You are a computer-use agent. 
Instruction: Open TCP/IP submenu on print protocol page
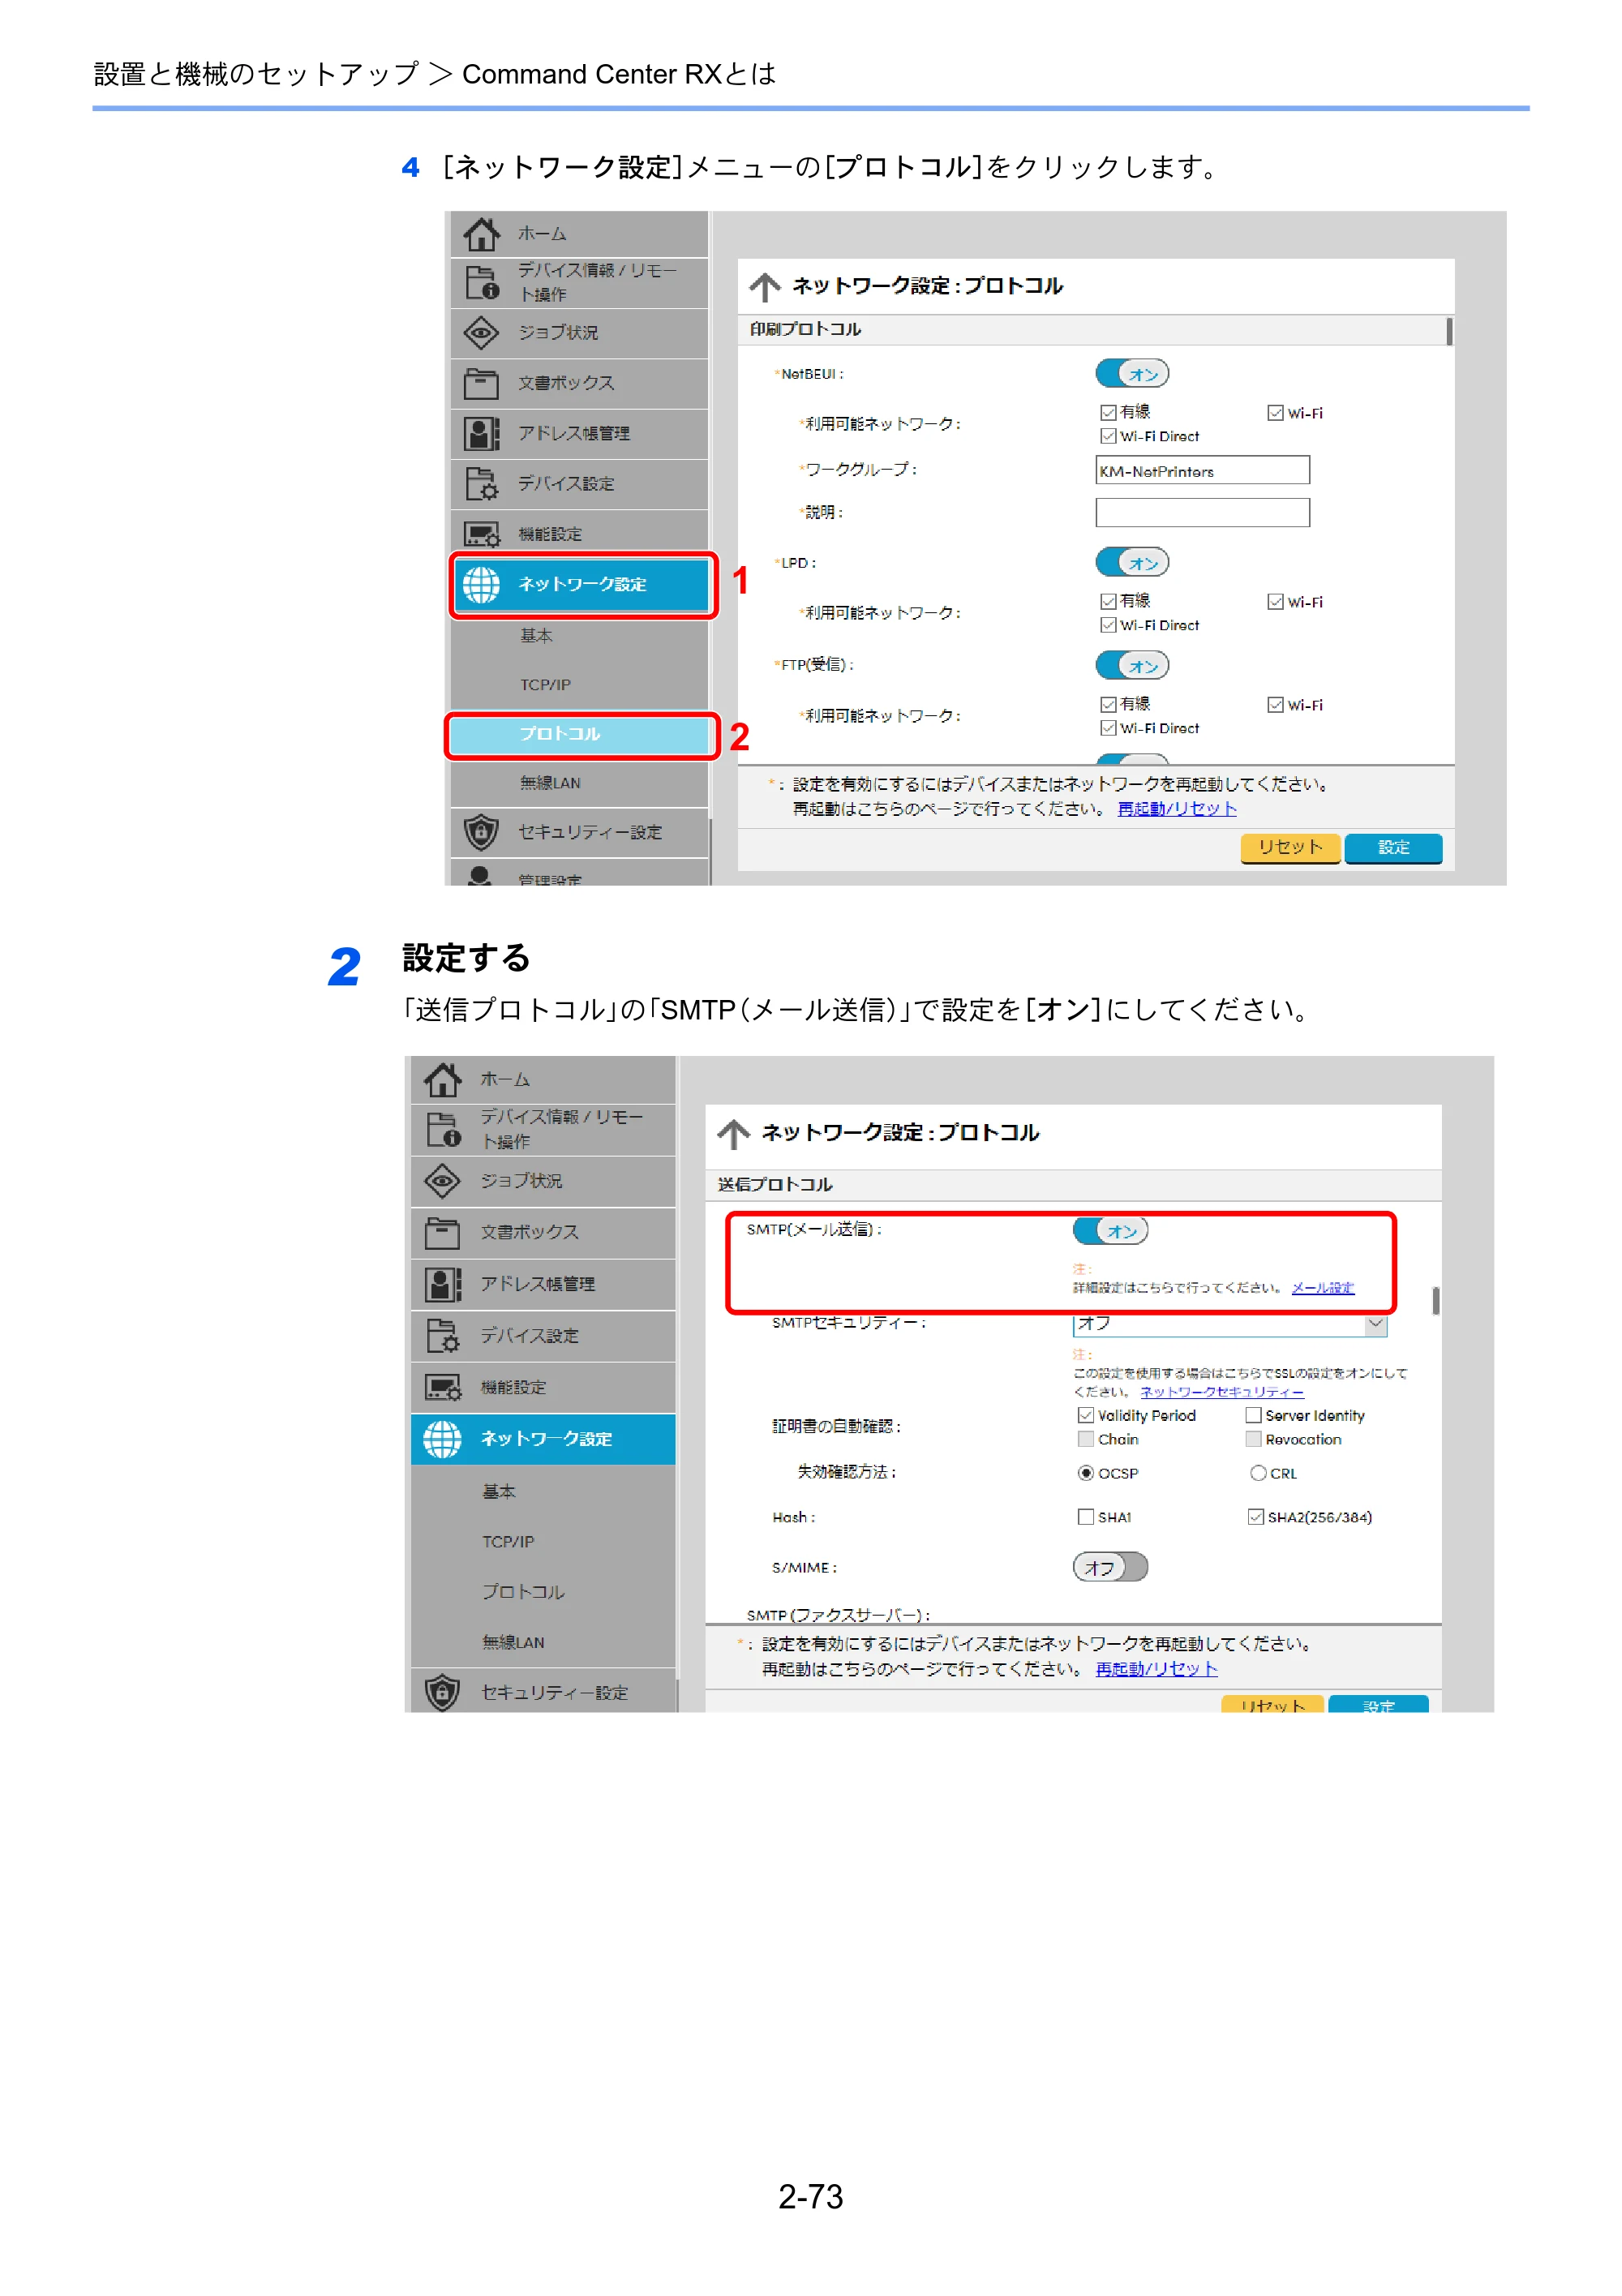coord(545,685)
